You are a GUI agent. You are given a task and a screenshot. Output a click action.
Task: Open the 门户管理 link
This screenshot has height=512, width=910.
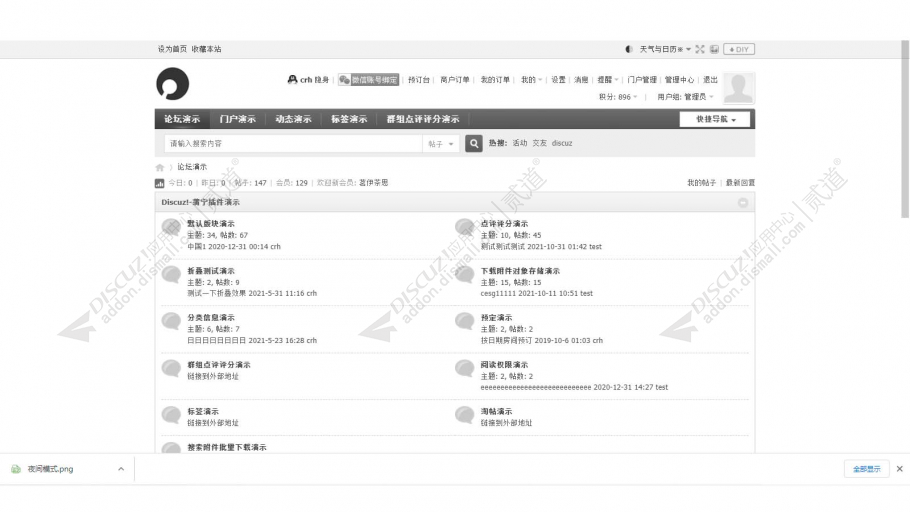(642, 80)
